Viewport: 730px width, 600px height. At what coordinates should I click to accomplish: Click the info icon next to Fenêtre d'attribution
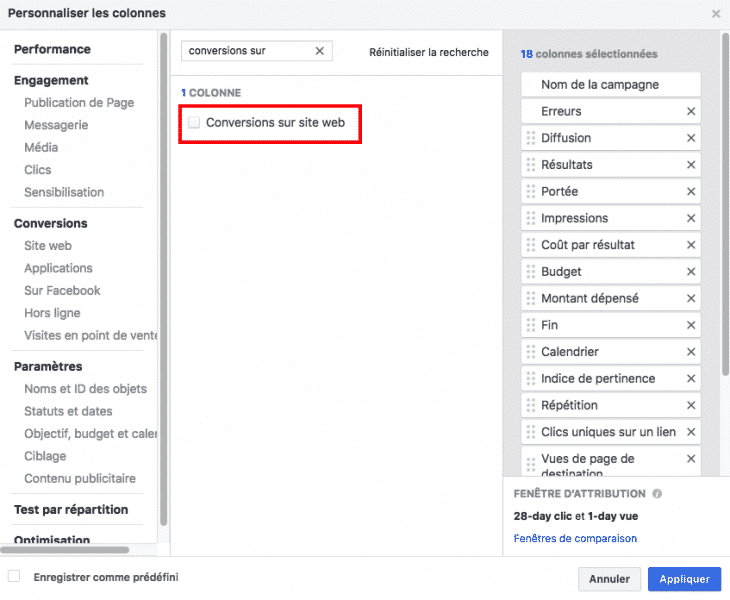657,494
